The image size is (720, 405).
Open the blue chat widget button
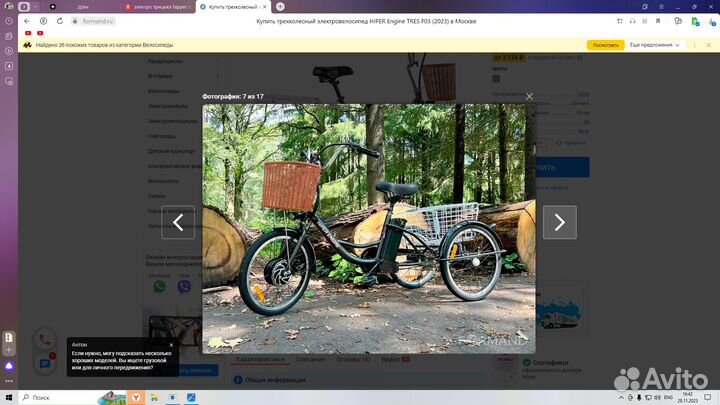44,364
